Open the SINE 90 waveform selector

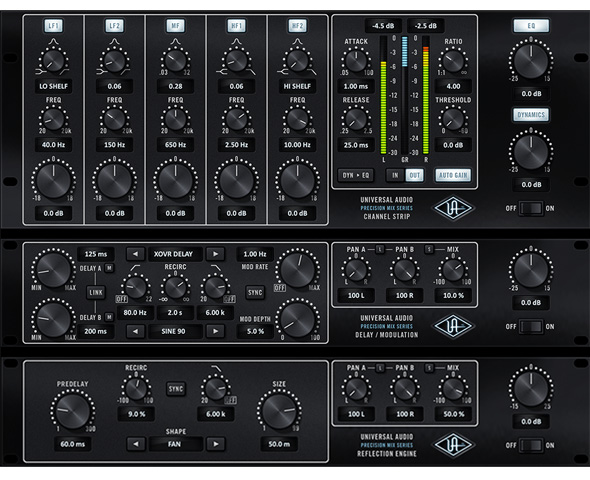point(175,331)
